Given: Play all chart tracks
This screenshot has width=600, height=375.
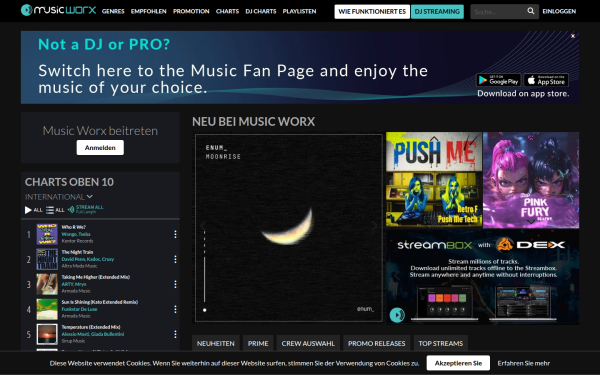Looking at the screenshot, I should point(33,210).
